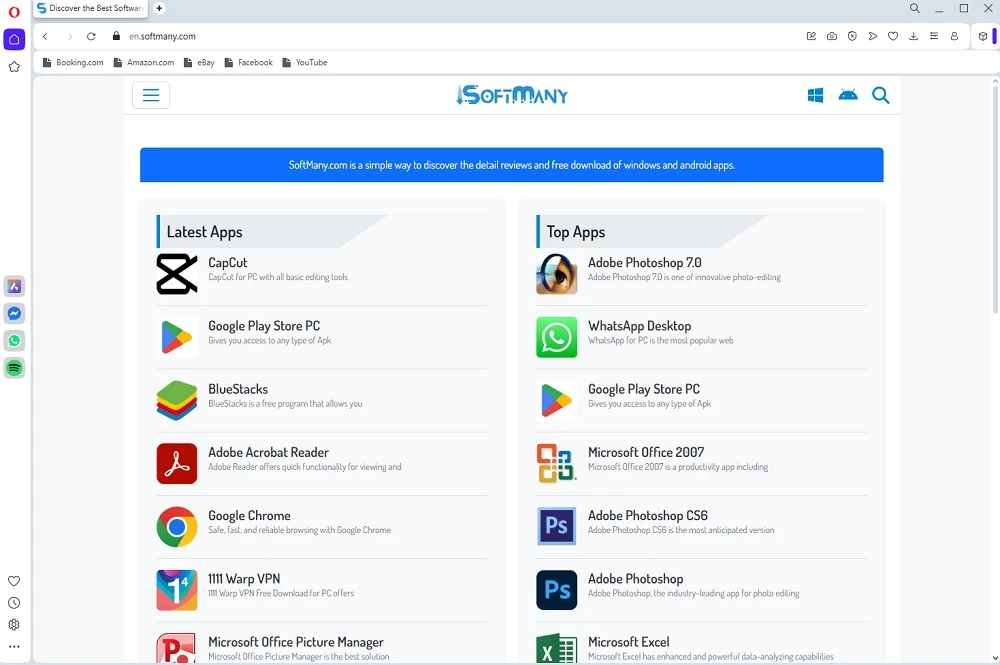This screenshot has height=665, width=1000.
Task: Open the Easy Setup sliders icon
Action: coord(933,36)
